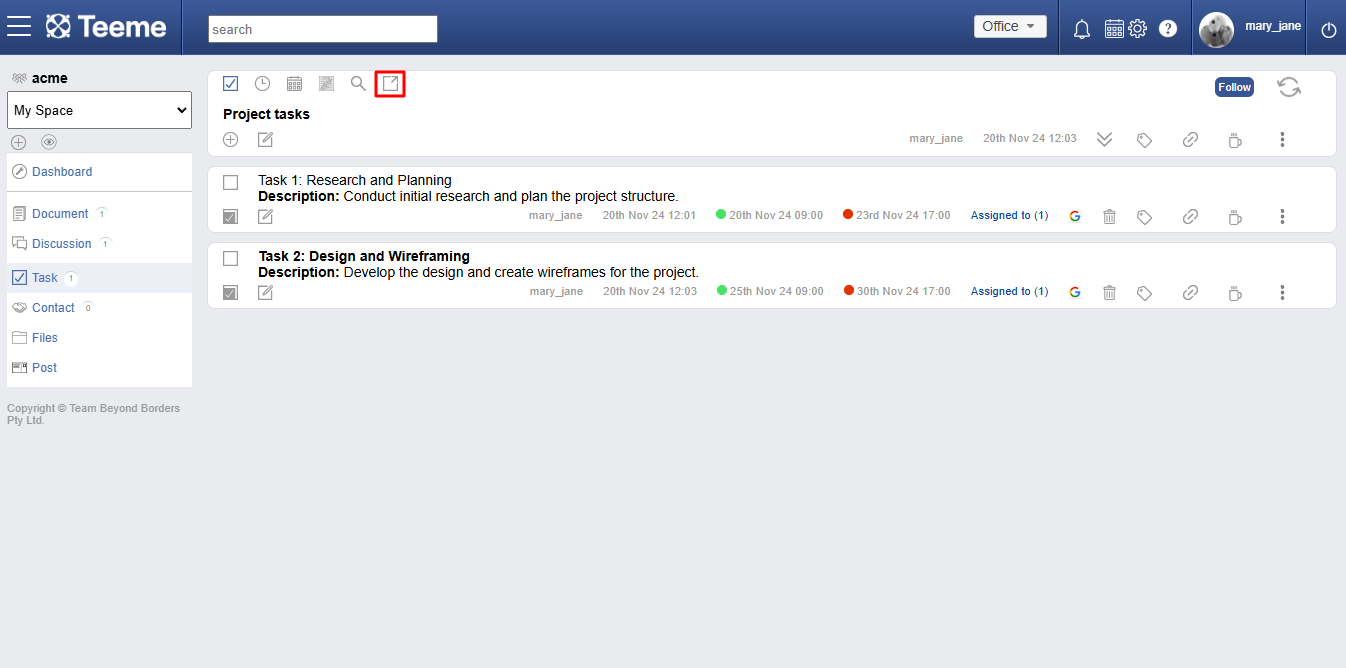Click the acme workspace name
This screenshot has width=1346, height=668.
point(50,78)
